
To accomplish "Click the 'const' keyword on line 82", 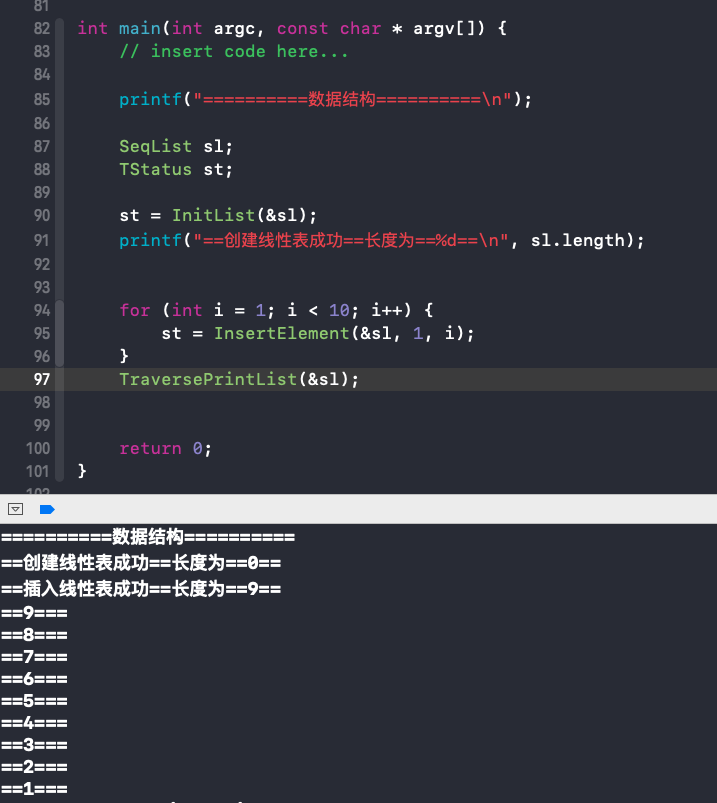I will [302, 29].
